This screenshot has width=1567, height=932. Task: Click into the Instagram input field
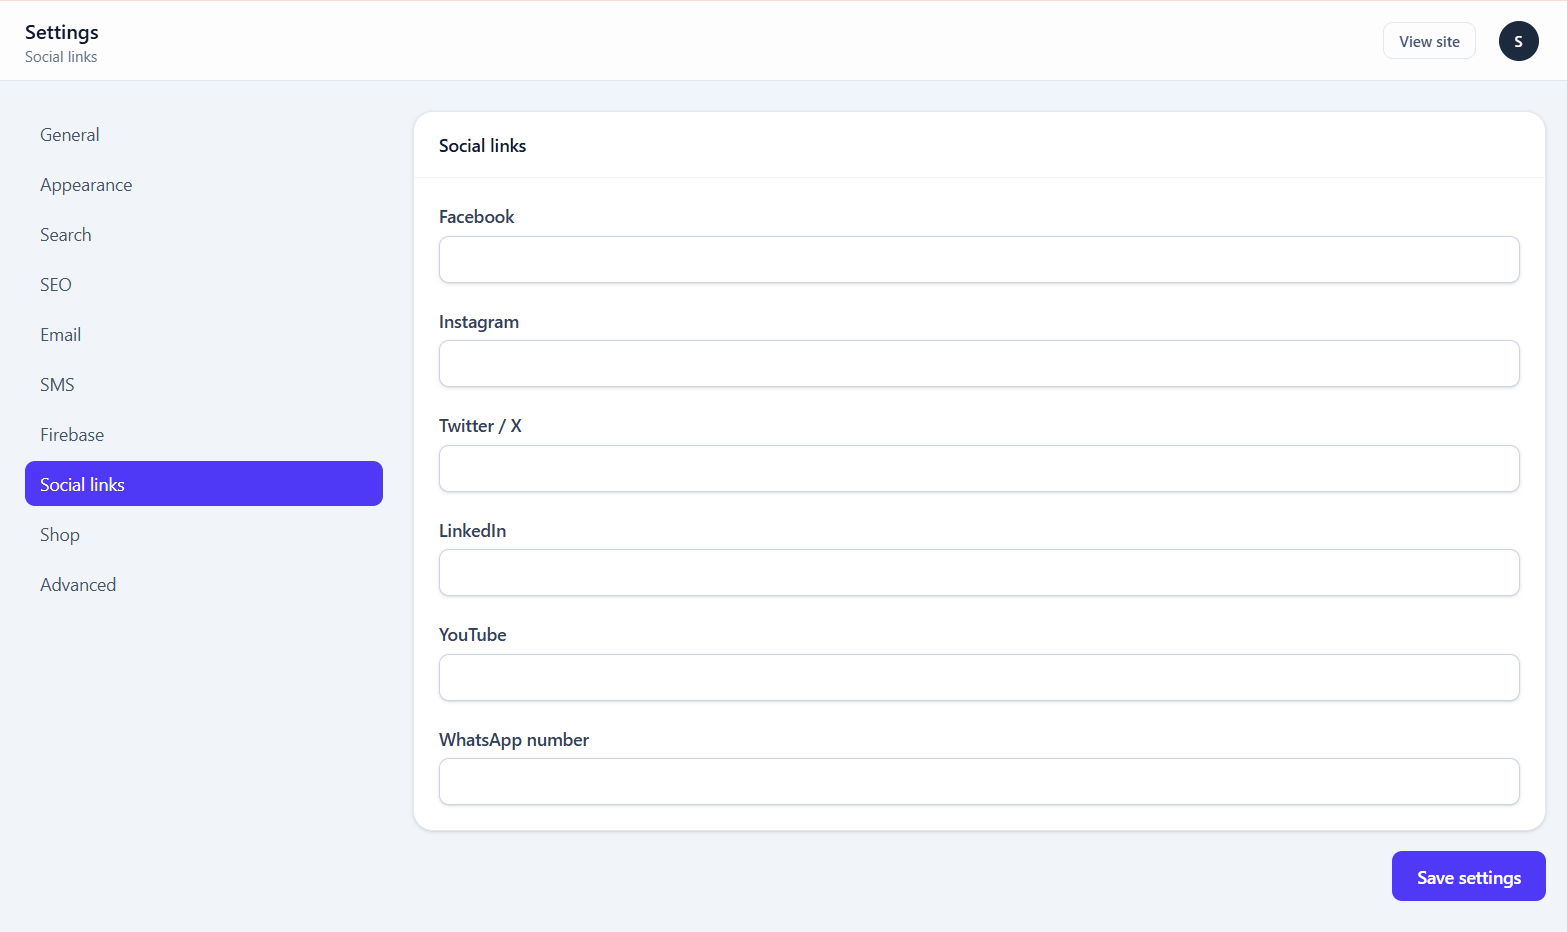click(979, 363)
